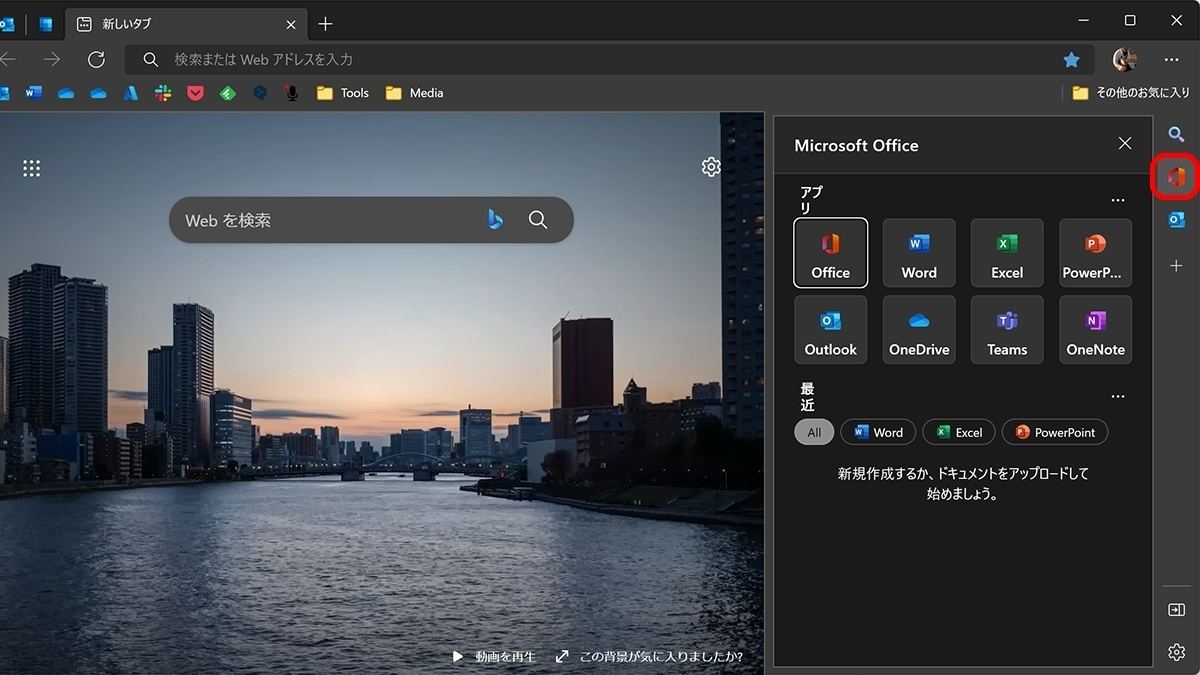Click the favorites star in the address bar
The height and width of the screenshot is (675, 1200).
(1071, 60)
